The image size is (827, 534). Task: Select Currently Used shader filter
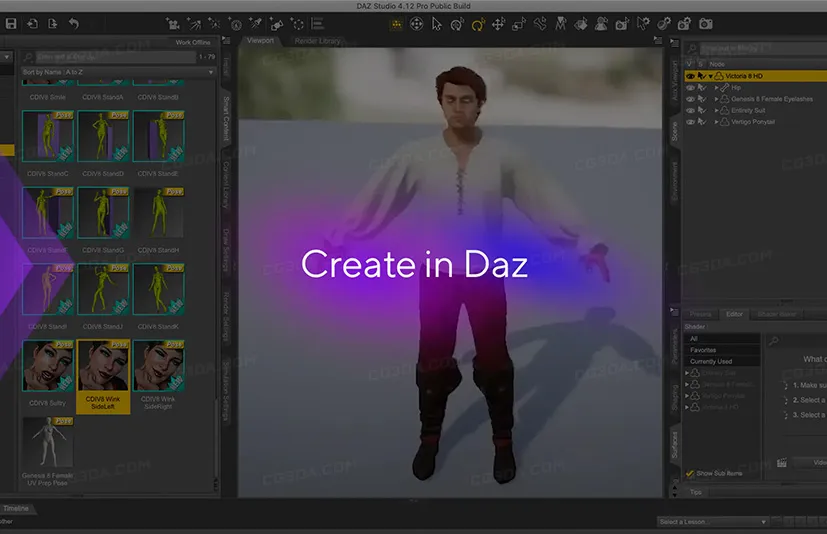click(711, 361)
